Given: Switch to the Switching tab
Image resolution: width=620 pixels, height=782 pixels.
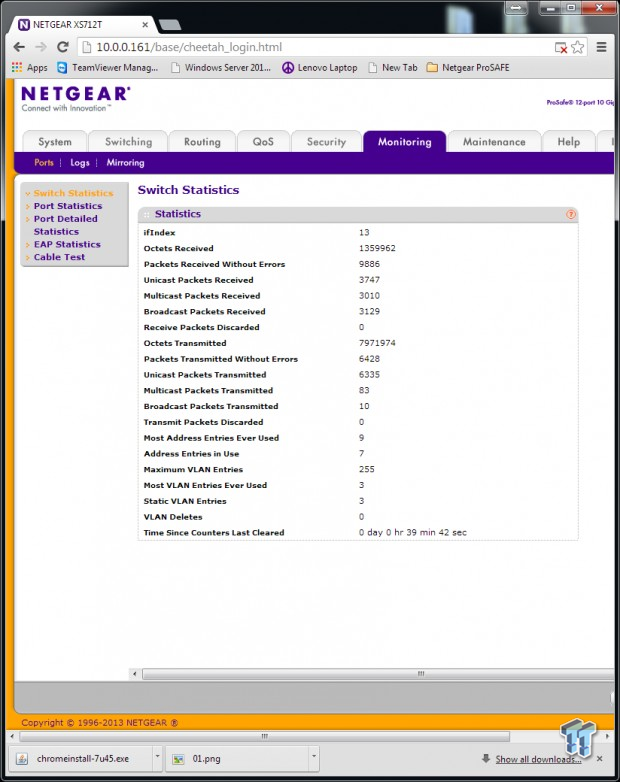Looking at the screenshot, I should 129,142.
